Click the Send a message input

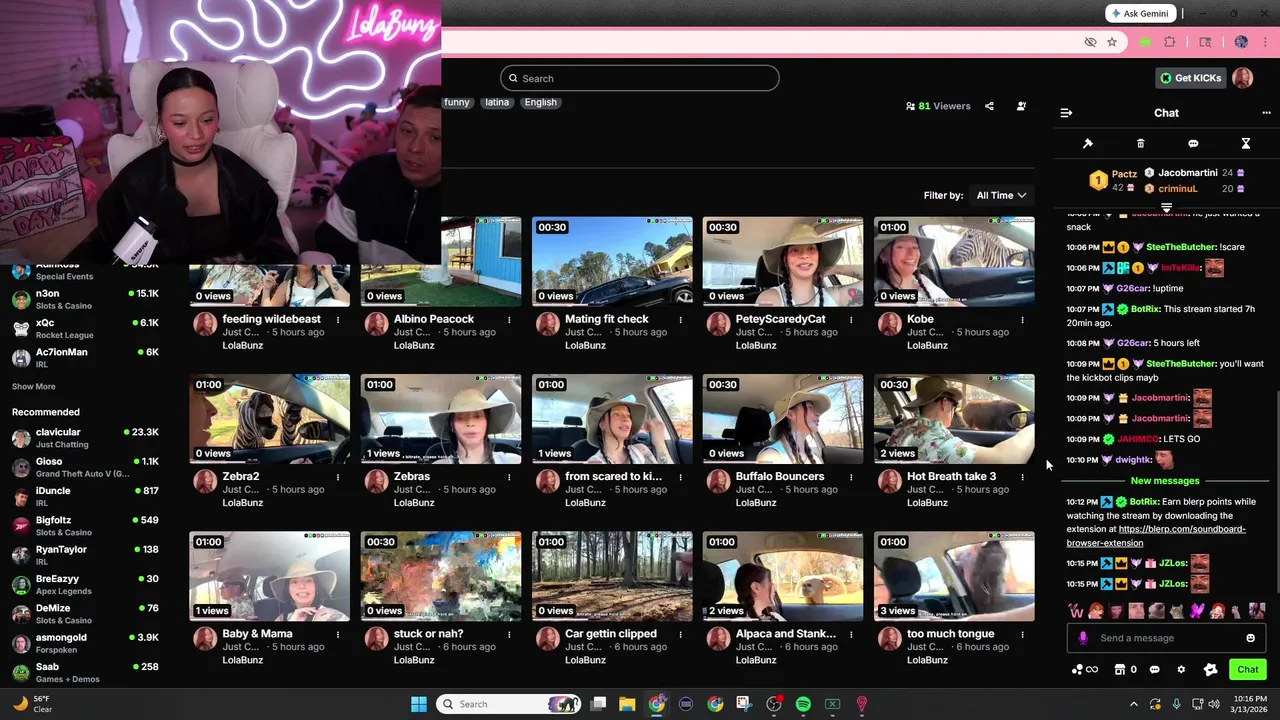[x=1166, y=638]
